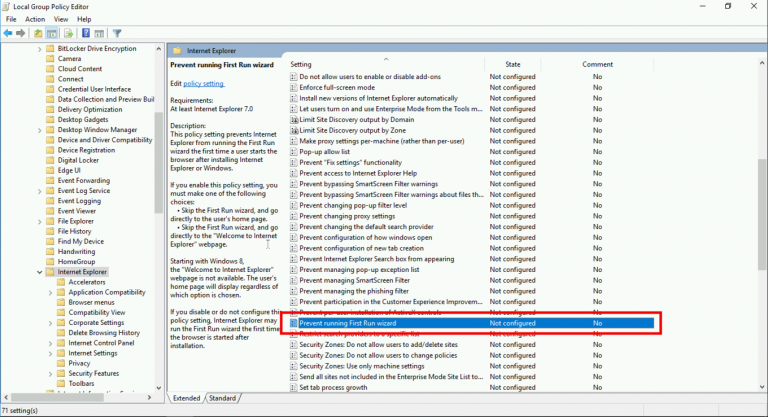The height and width of the screenshot is (417, 768).
Task: Click the Edge UI folder icon
Action: 50,171
